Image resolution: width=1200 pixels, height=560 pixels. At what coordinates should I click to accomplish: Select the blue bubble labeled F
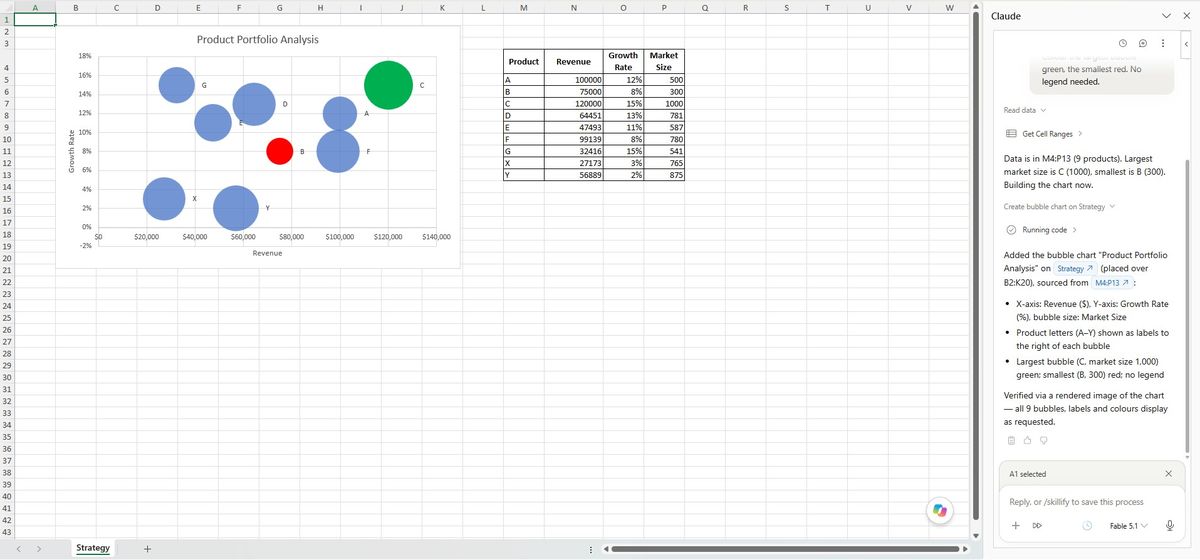339,151
